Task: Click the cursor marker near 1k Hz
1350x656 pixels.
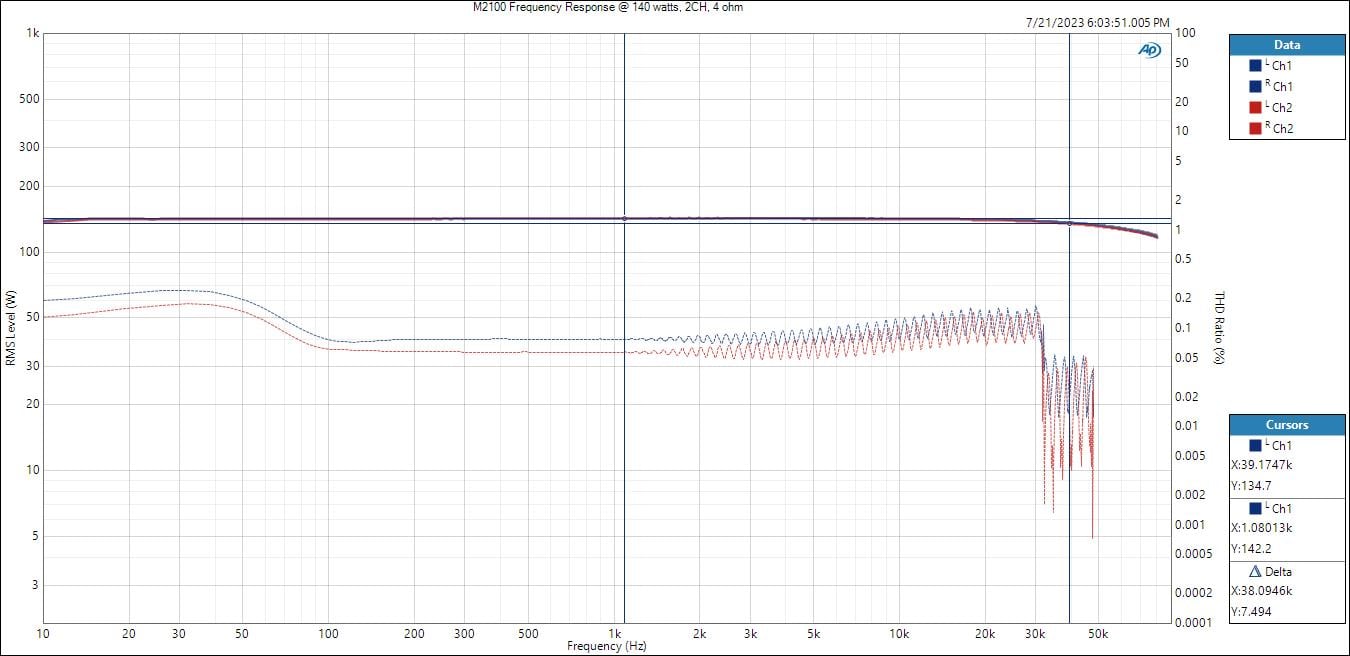Action: coord(624,218)
